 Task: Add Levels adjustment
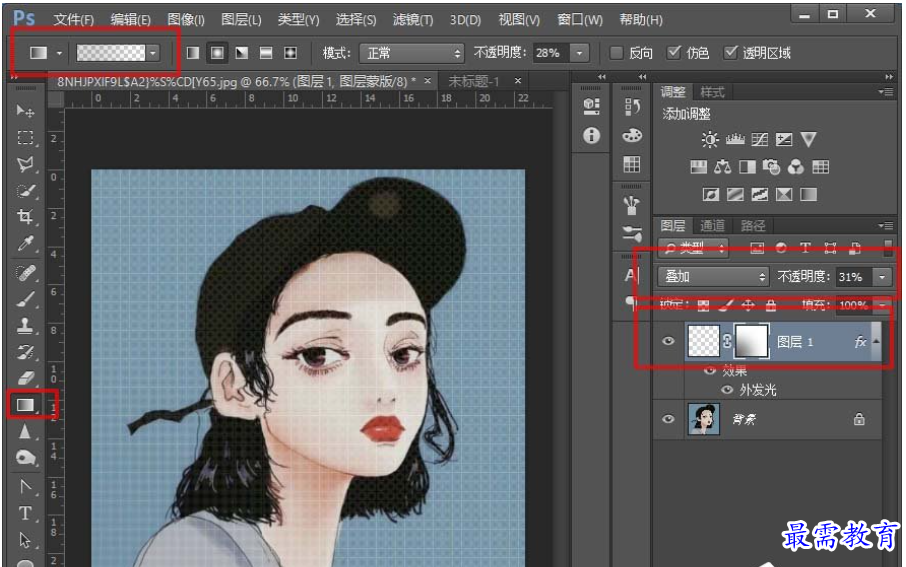[x=734, y=139]
